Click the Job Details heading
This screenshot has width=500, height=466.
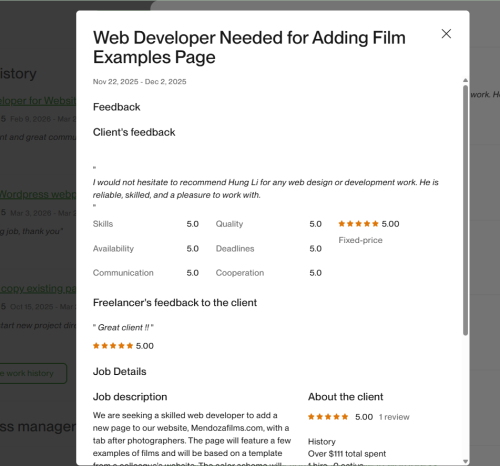(x=120, y=371)
